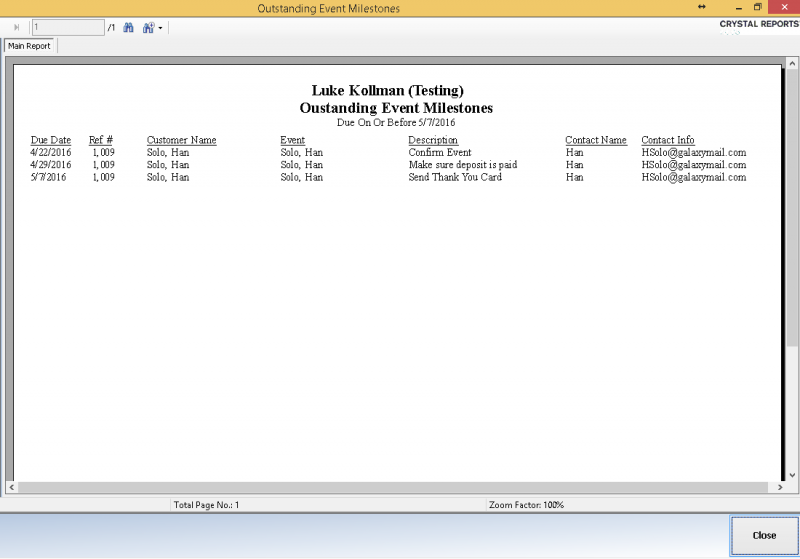This screenshot has width=800, height=559.
Task: Select the Due Date column header
Action: point(51,140)
